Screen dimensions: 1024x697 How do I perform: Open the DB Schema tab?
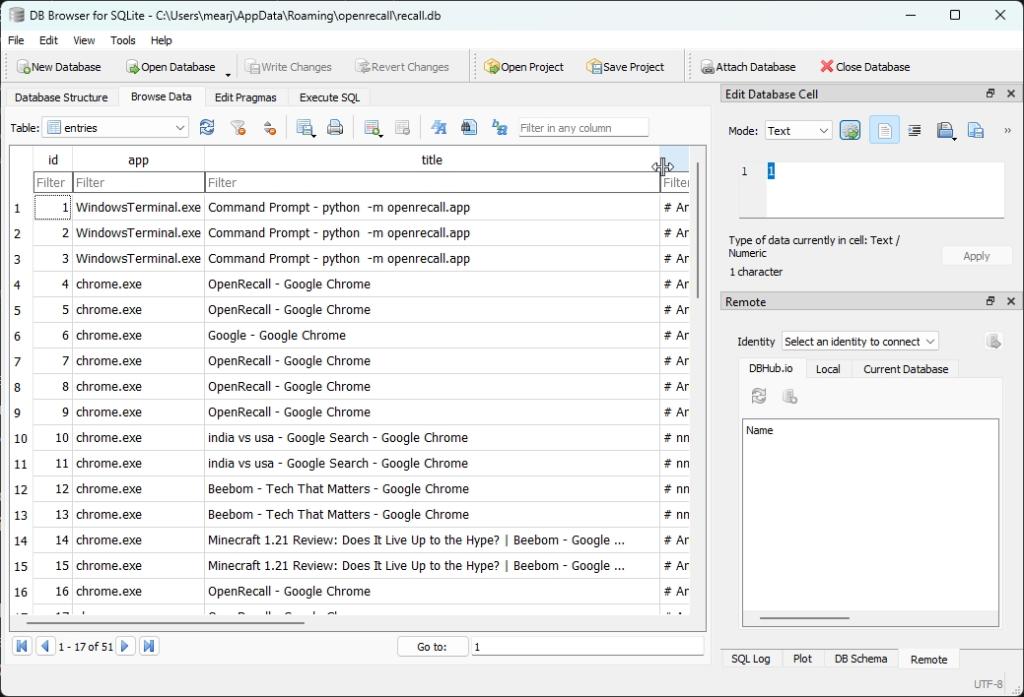pos(861,658)
